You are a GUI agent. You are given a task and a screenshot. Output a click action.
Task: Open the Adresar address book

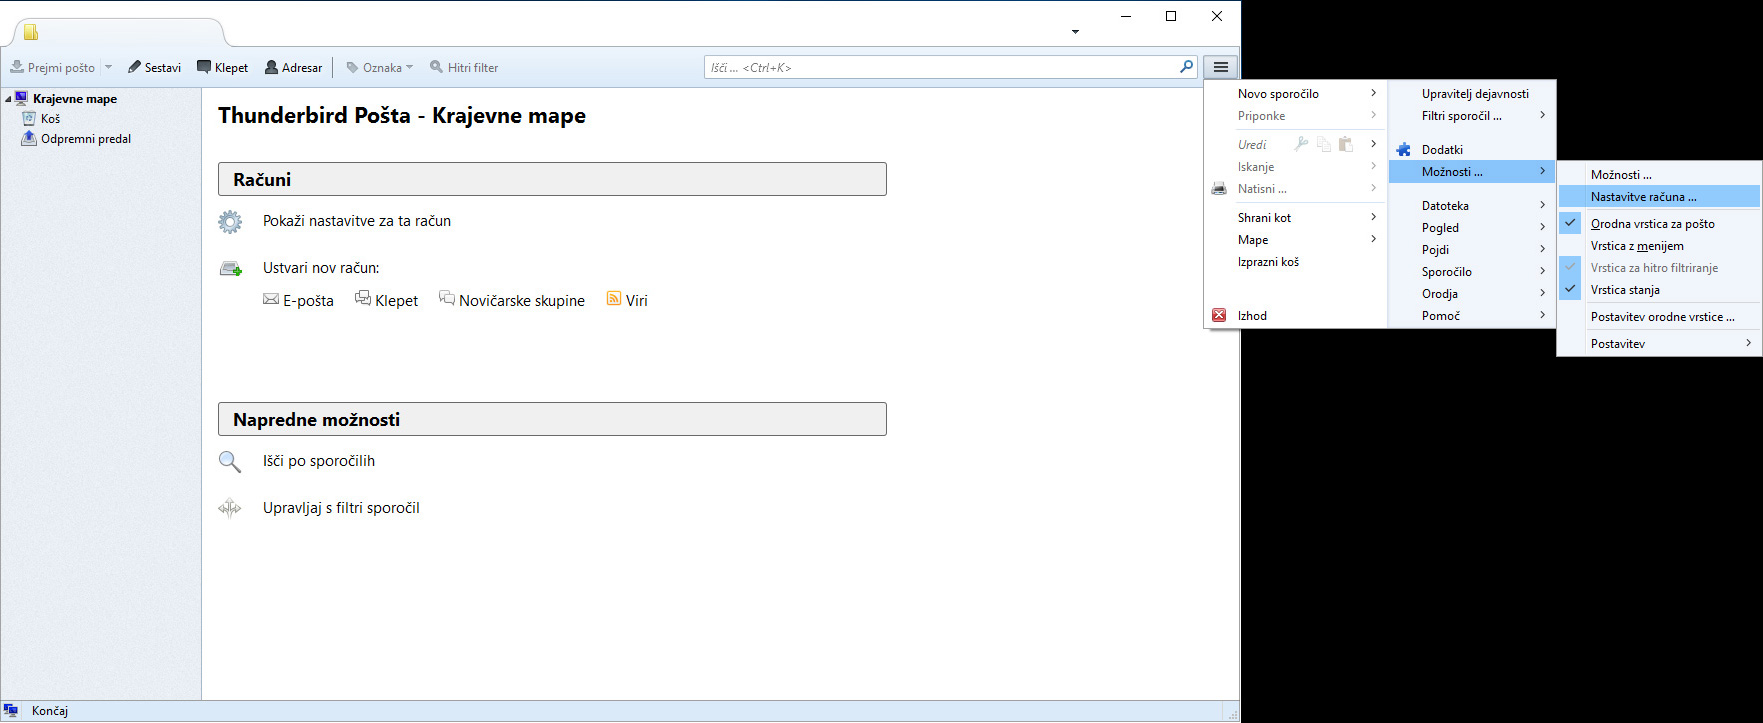pyautogui.click(x=293, y=67)
